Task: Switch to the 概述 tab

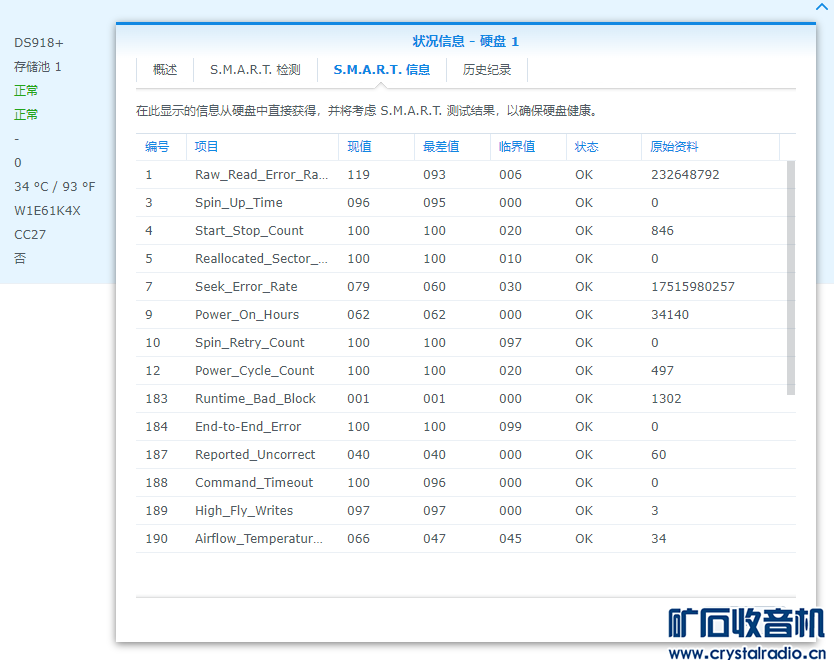Action: 165,70
